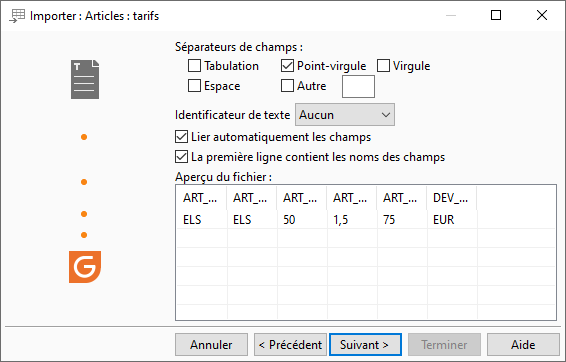Uncheck La première ligne contient les noms

tap(181, 157)
